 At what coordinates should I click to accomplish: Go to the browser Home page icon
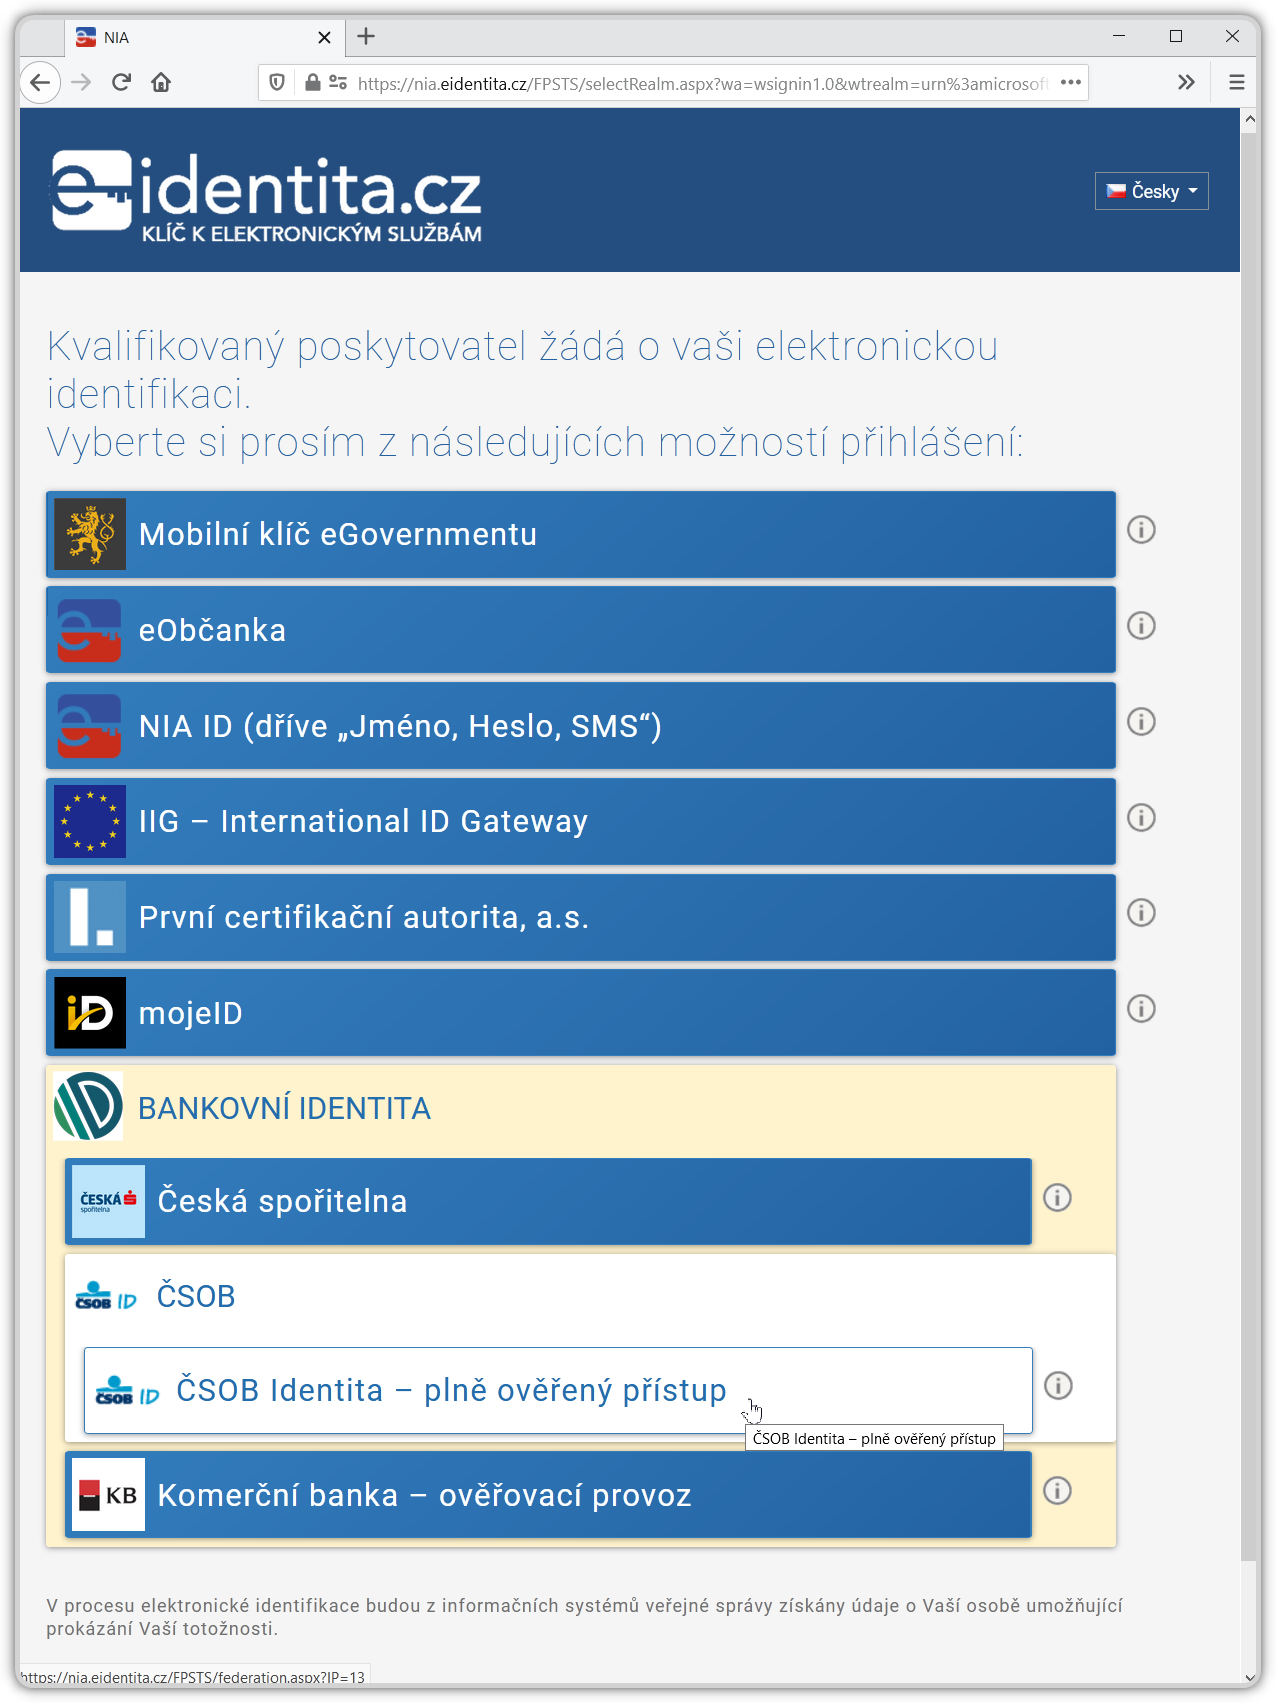tap(161, 82)
